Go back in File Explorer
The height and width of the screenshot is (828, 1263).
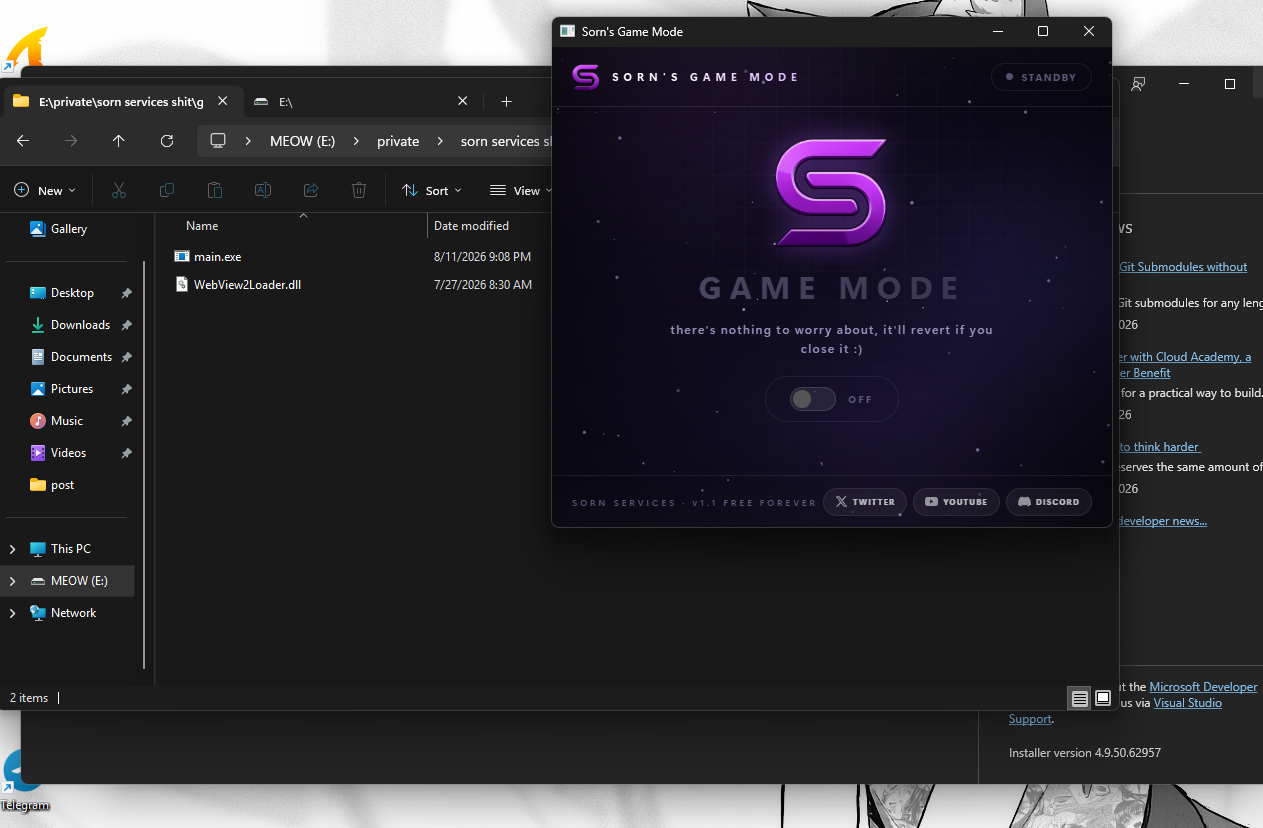coord(23,141)
